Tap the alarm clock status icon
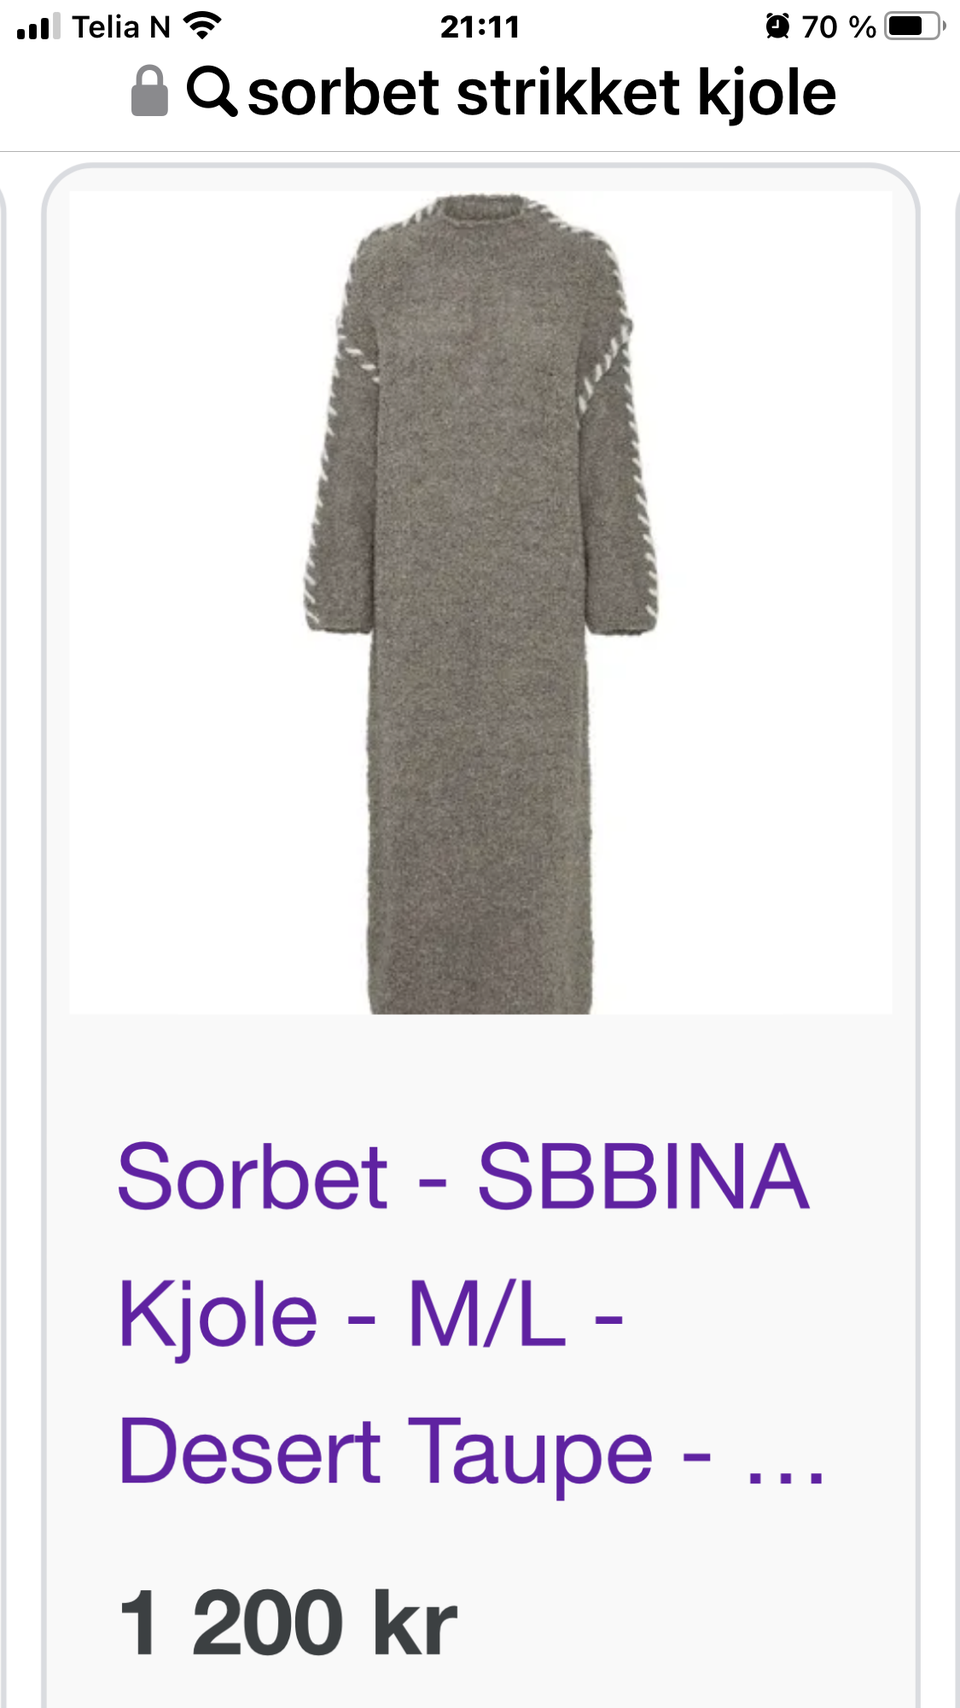Image resolution: width=960 pixels, height=1708 pixels. coord(777,26)
